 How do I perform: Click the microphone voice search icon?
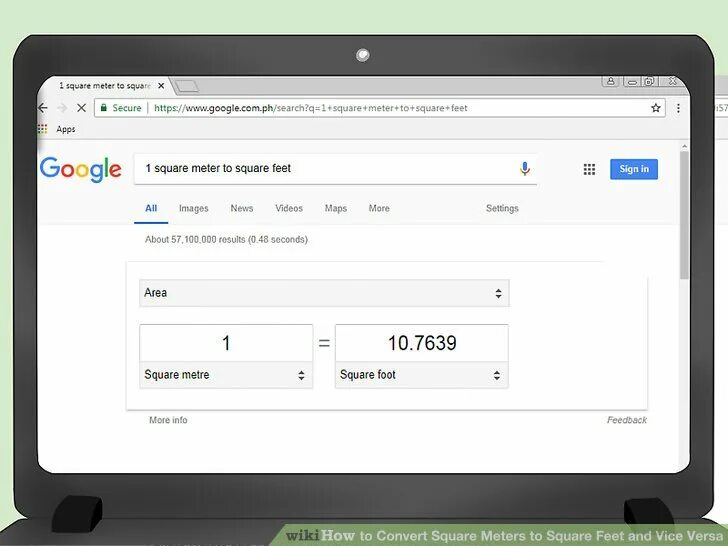525,169
